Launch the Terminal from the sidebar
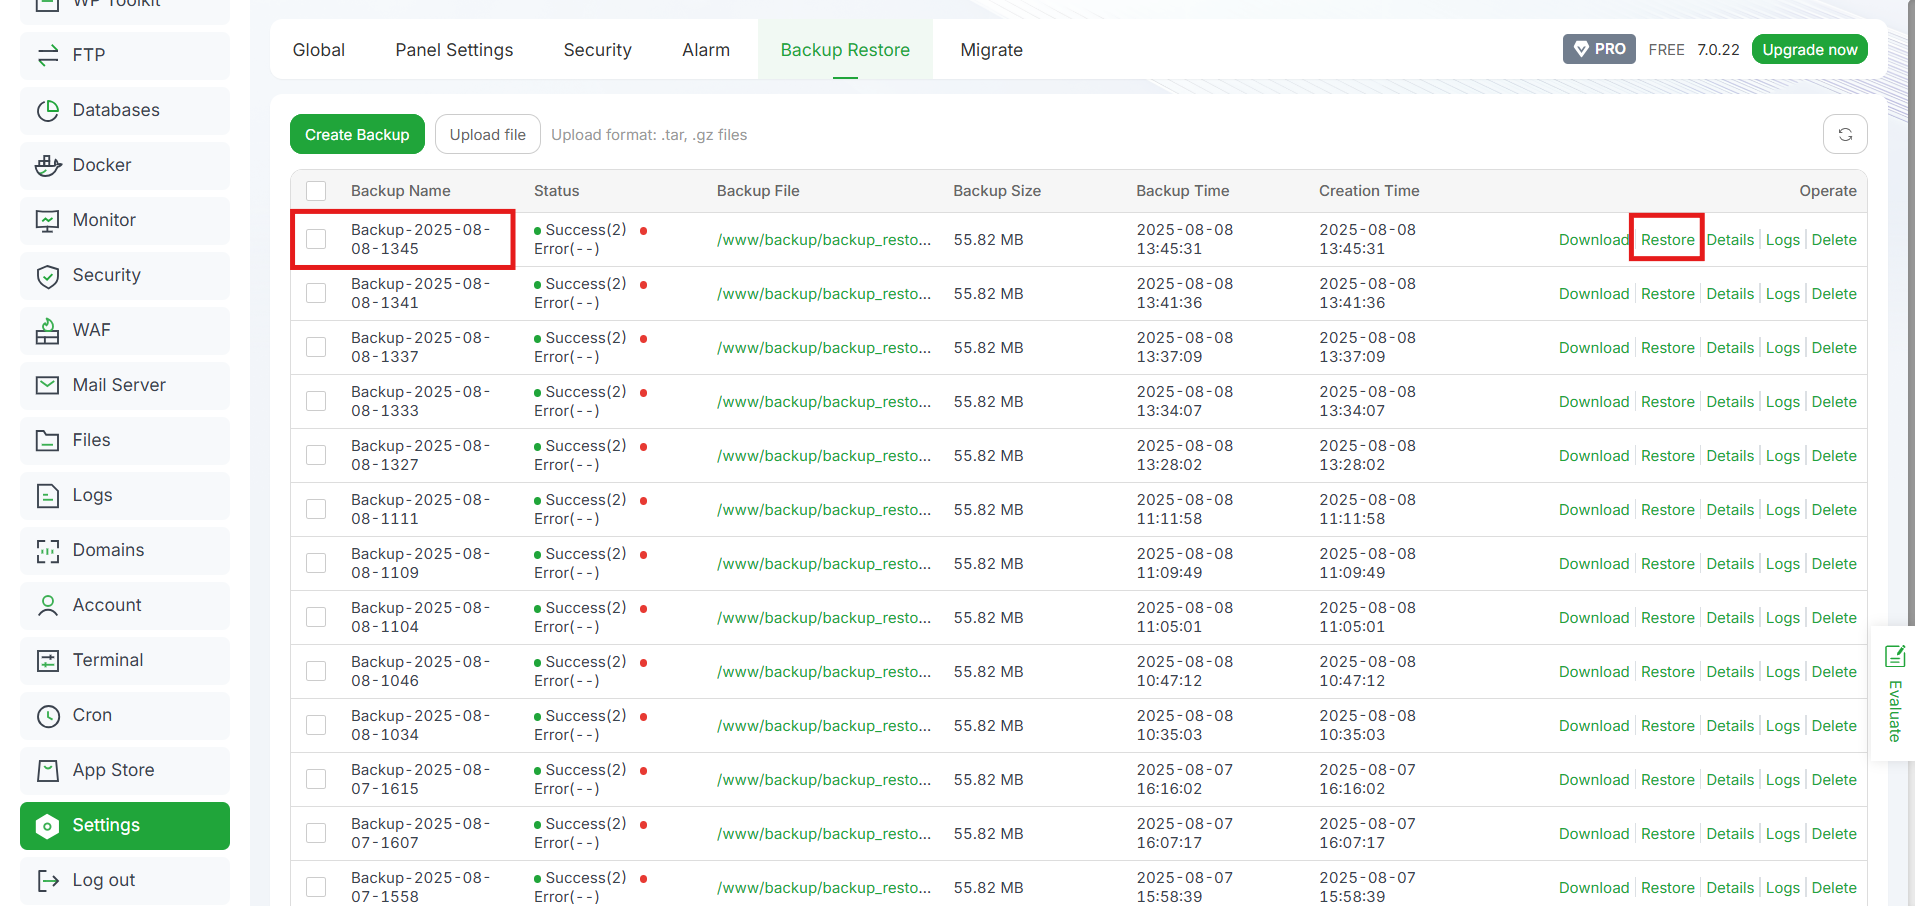 [x=107, y=660]
